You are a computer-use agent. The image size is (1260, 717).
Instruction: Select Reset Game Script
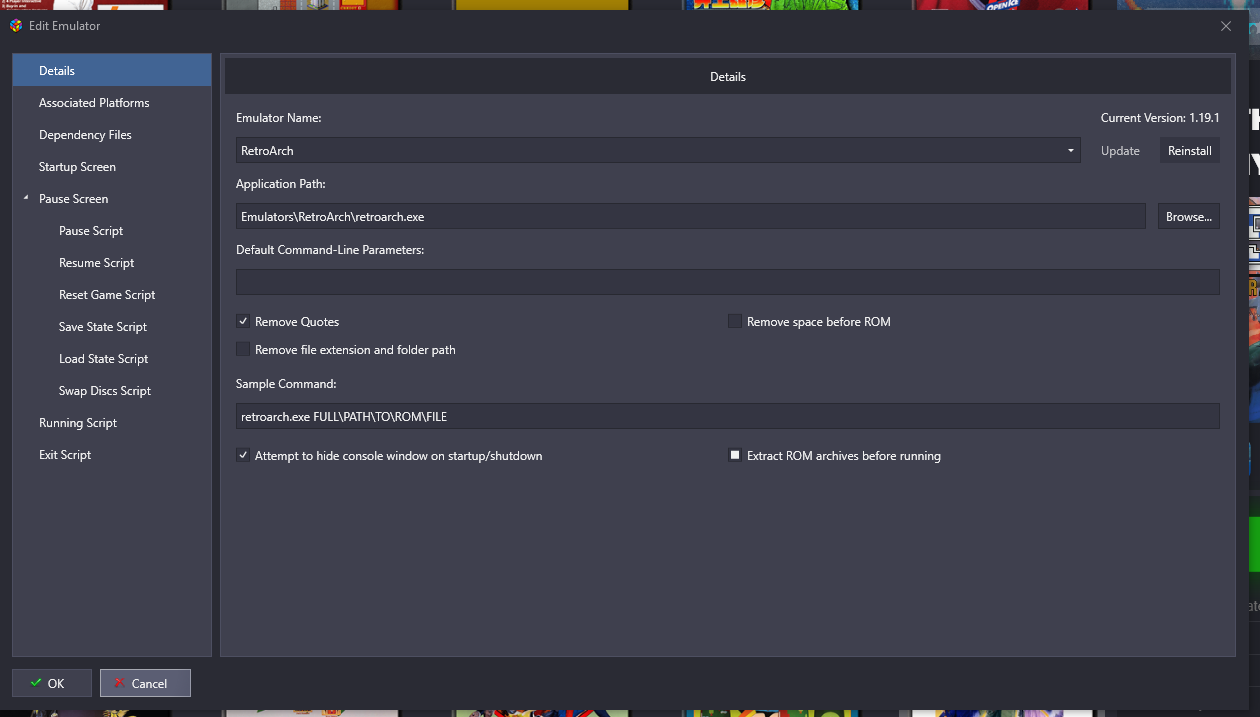(x=107, y=294)
